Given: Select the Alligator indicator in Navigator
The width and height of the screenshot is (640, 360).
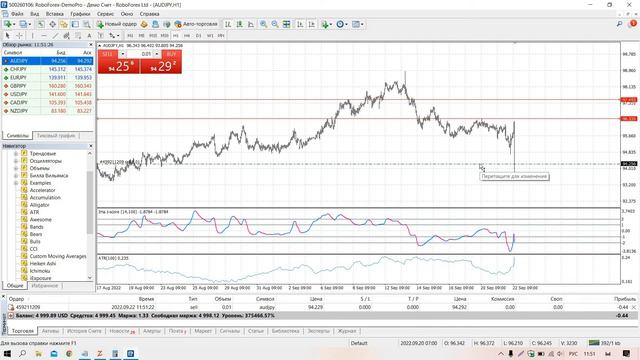Looking at the screenshot, I should [39, 205].
